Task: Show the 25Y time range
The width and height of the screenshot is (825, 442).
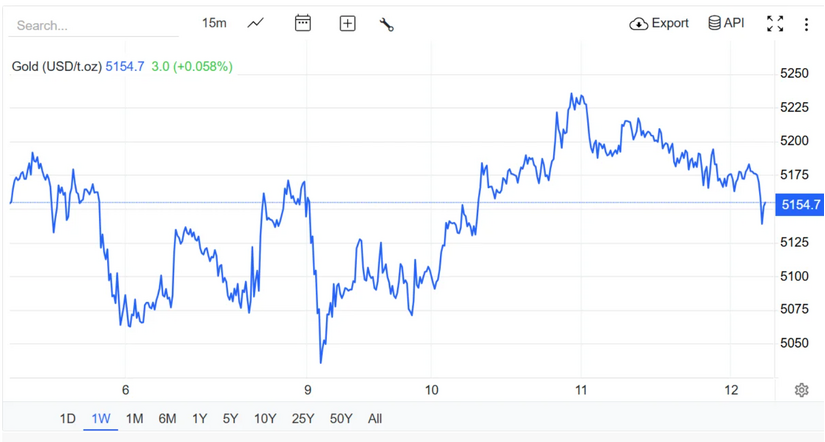Action: (x=302, y=418)
